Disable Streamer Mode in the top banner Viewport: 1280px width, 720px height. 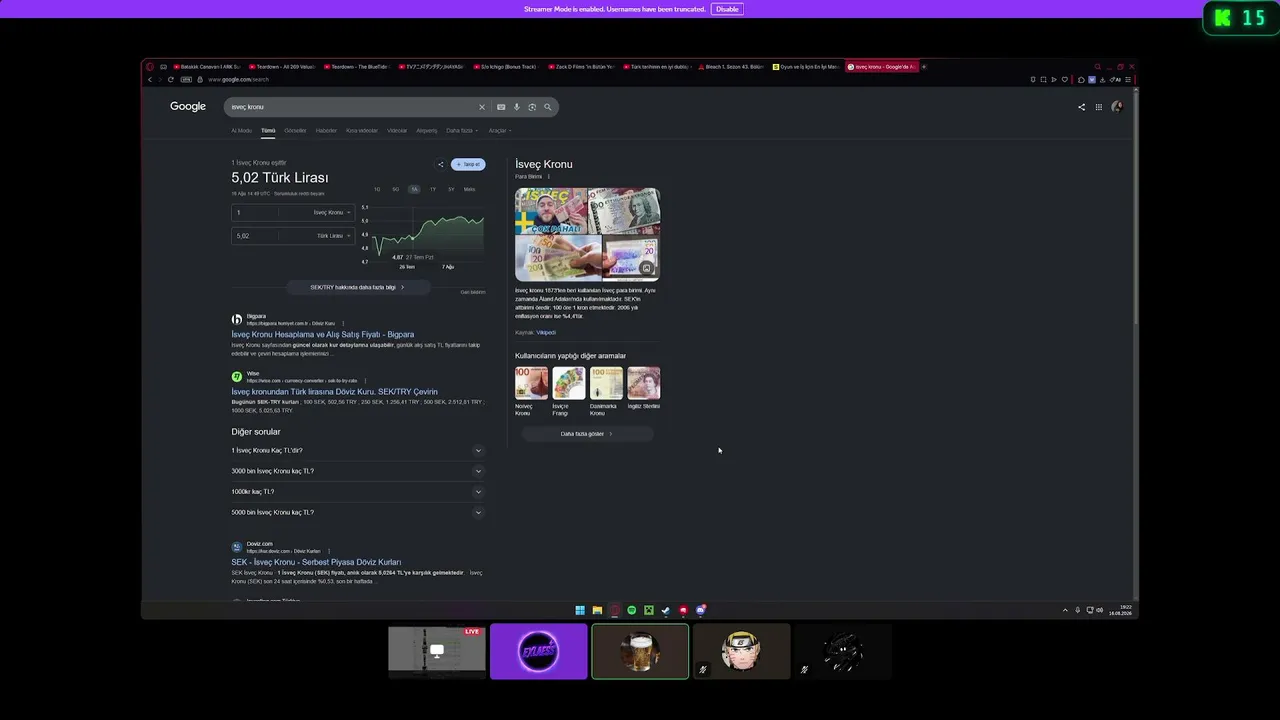pos(727,9)
